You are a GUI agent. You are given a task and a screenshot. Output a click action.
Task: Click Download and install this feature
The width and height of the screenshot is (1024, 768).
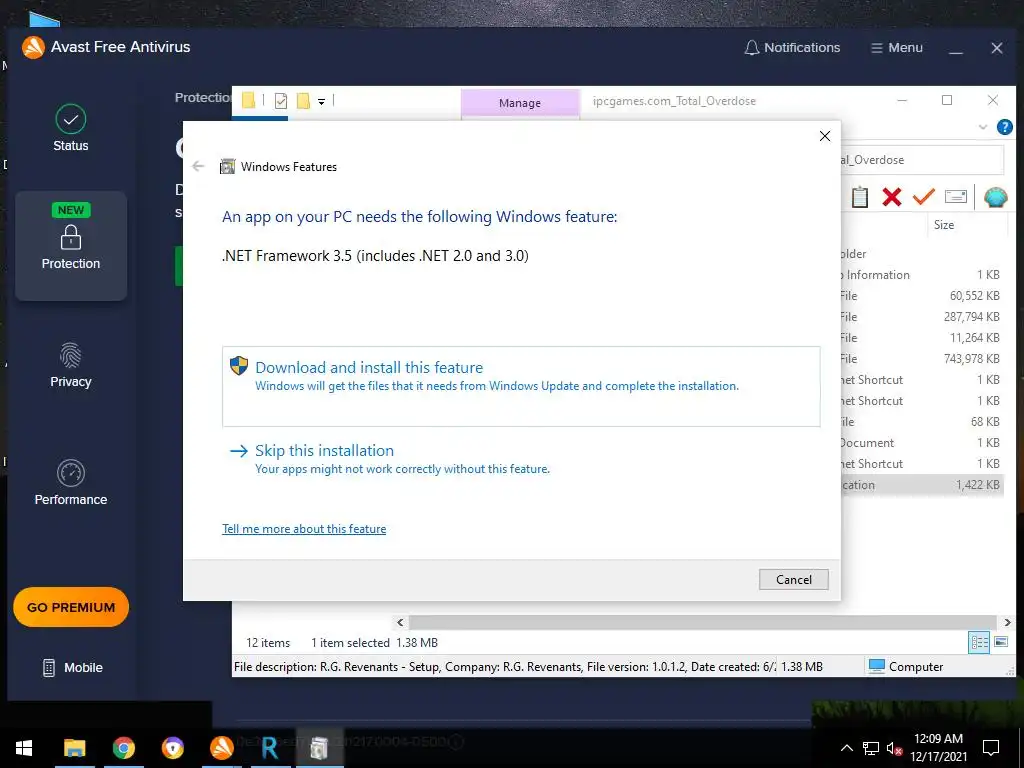[x=520, y=386]
